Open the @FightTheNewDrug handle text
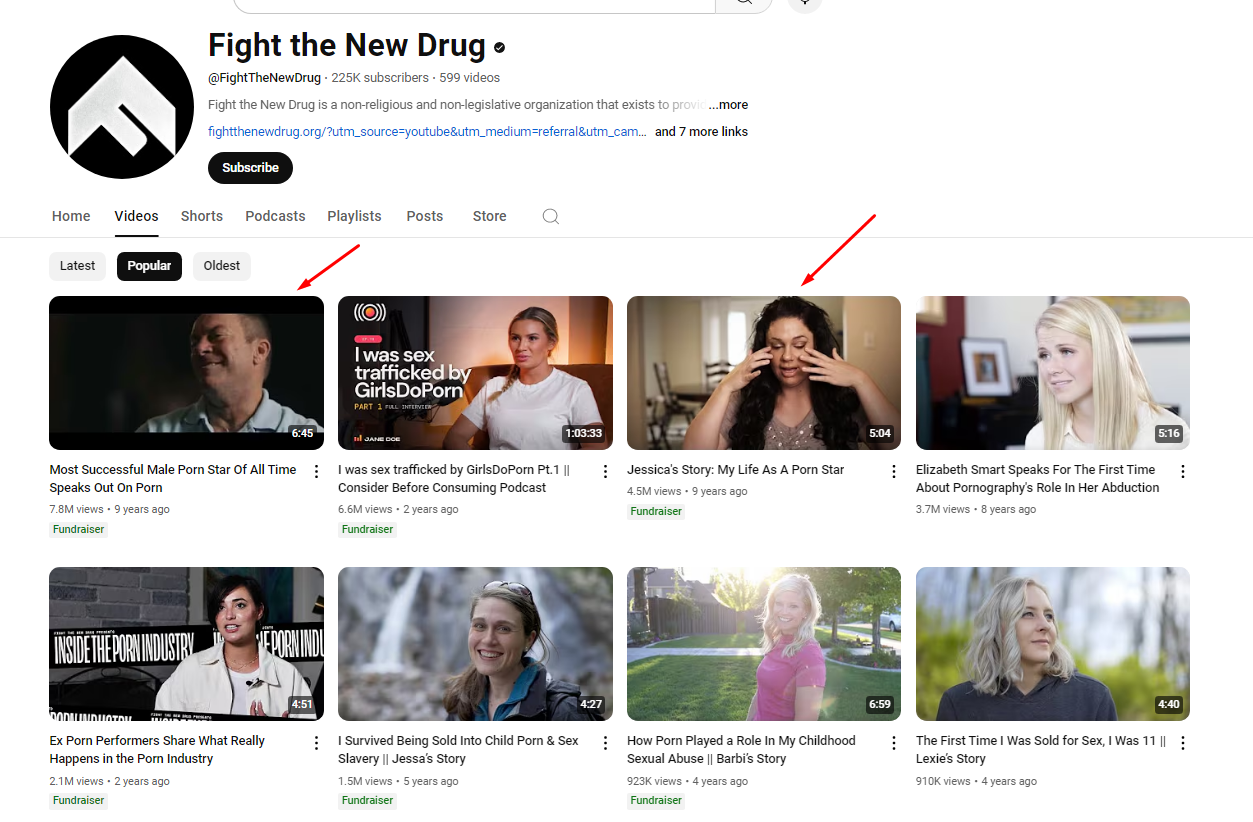The width and height of the screenshot is (1253, 822). pyautogui.click(x=265, y=78)
